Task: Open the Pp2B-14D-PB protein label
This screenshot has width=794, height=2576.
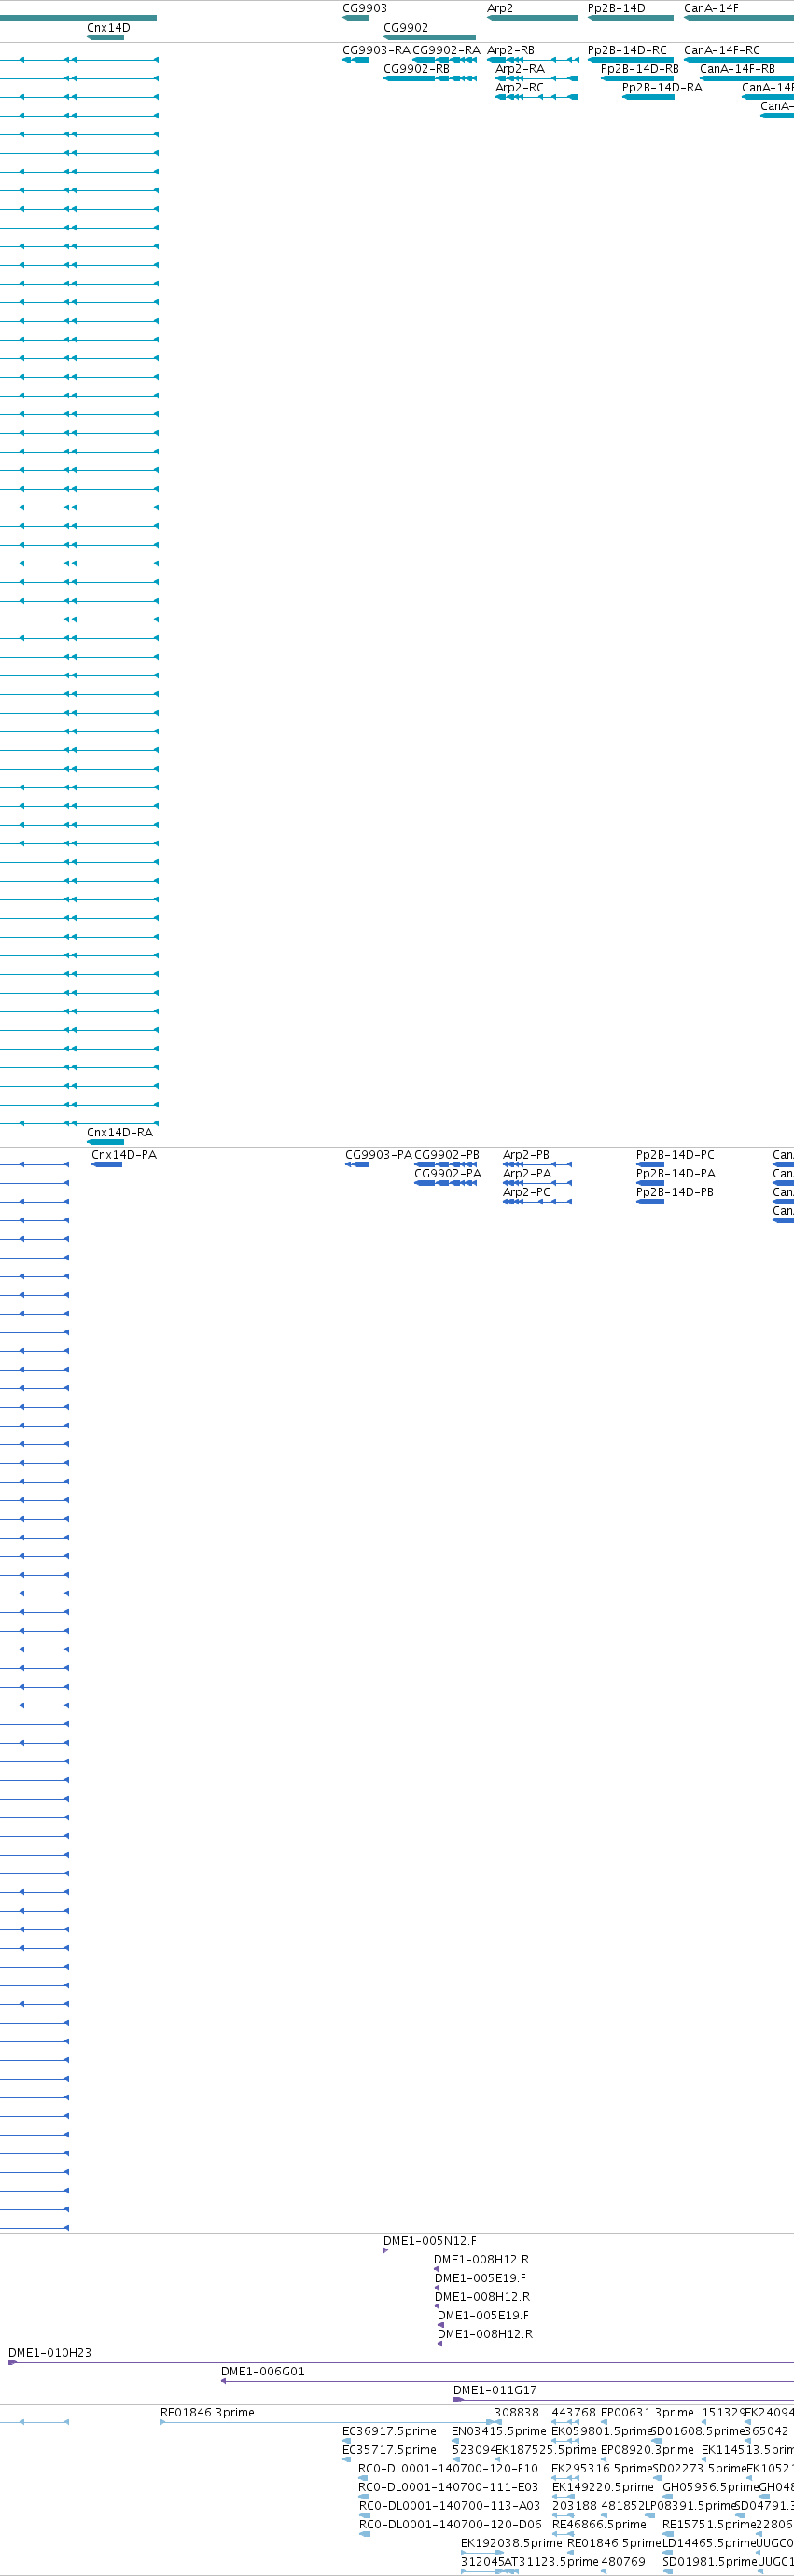Action: pyautogui.click(x=675, y=1192)
